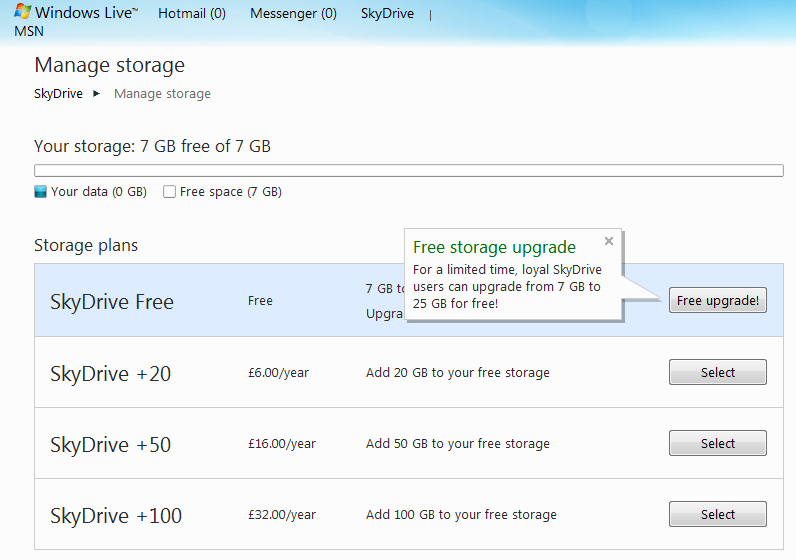This screenshot has width=796, height=560.
Task: Click the Manage storage breadcrumb text
Action: 162,94
